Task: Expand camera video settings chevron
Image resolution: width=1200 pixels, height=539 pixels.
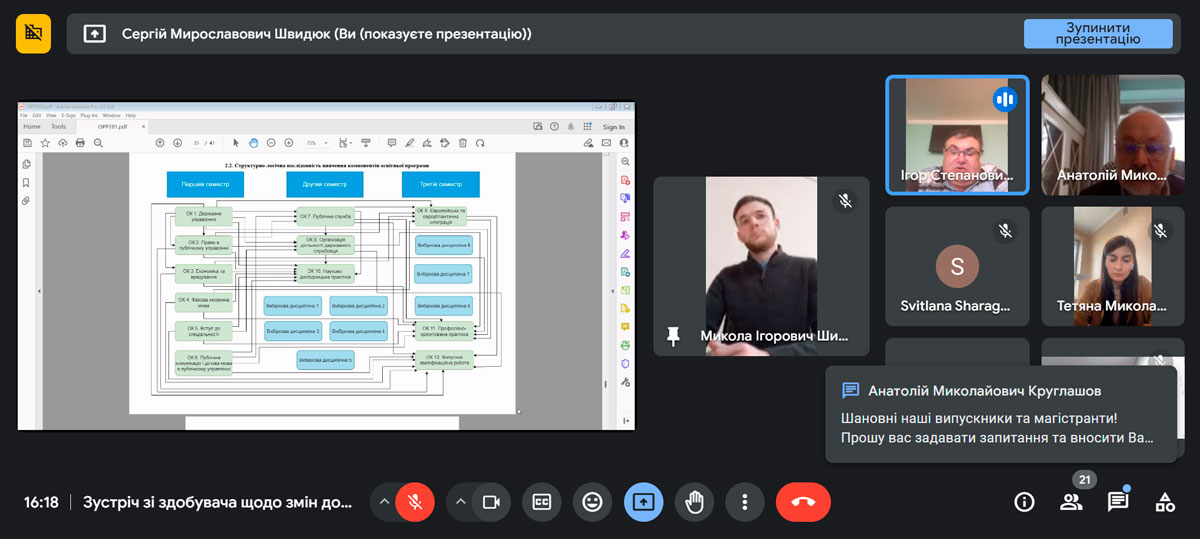Action: coord(460,502)
